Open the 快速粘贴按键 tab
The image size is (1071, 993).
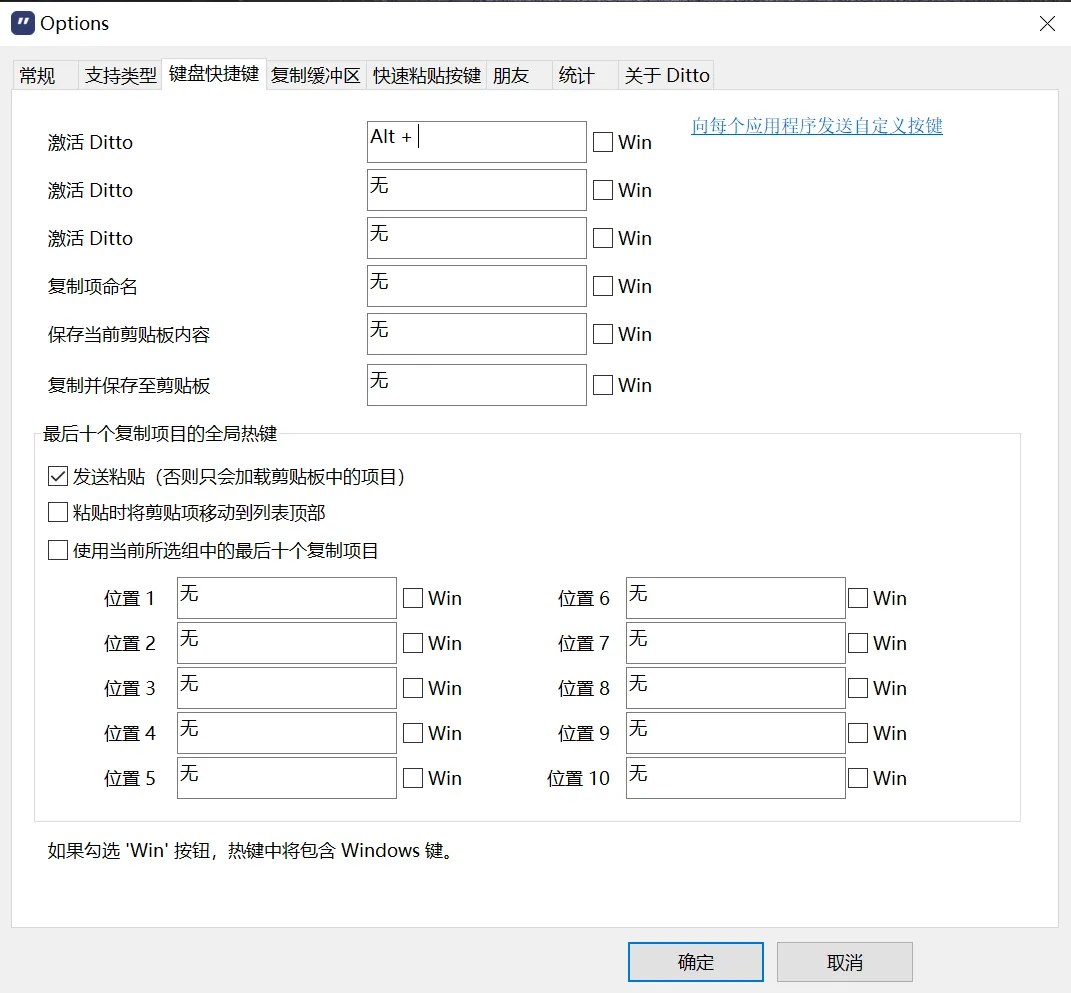point(427,75)
